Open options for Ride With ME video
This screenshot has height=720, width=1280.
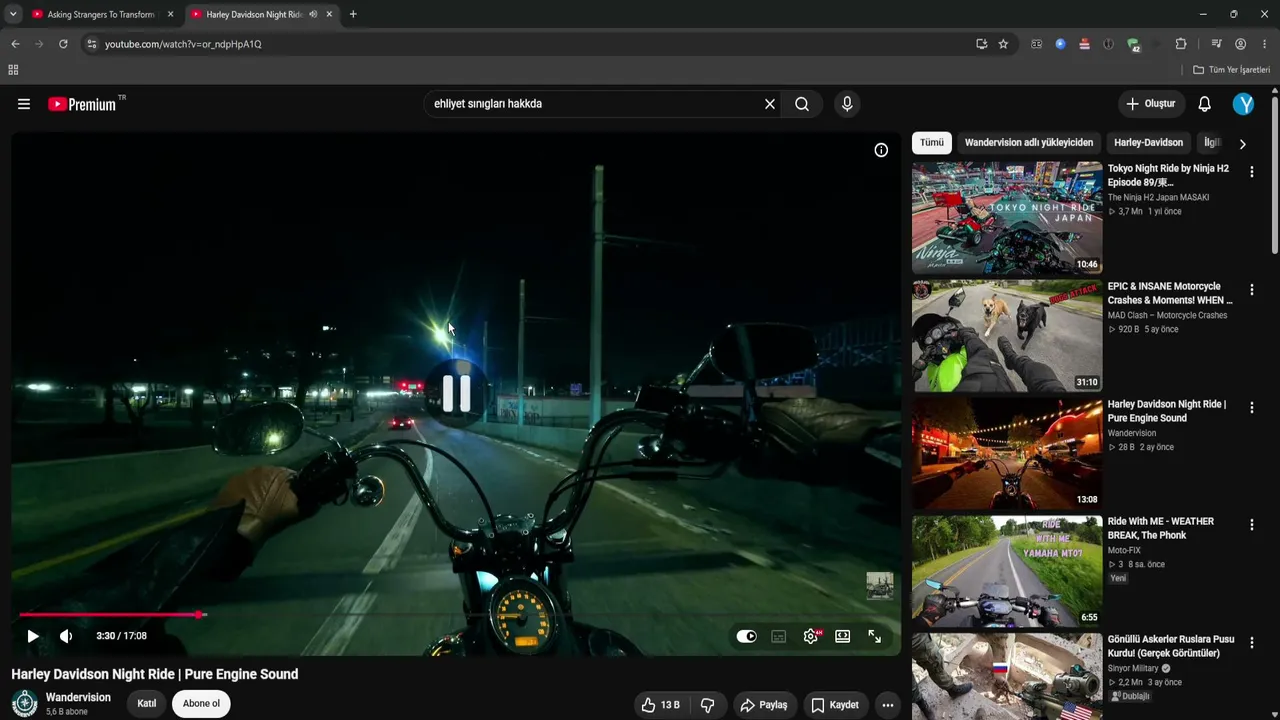1251,525
